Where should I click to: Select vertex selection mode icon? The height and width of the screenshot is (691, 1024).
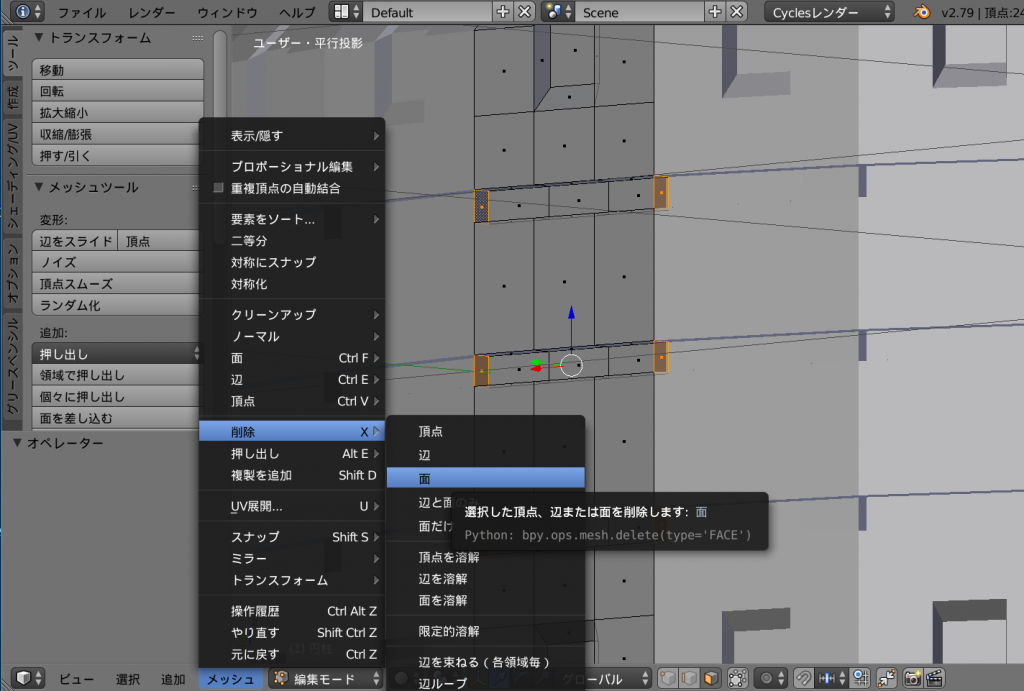[667, 678]
